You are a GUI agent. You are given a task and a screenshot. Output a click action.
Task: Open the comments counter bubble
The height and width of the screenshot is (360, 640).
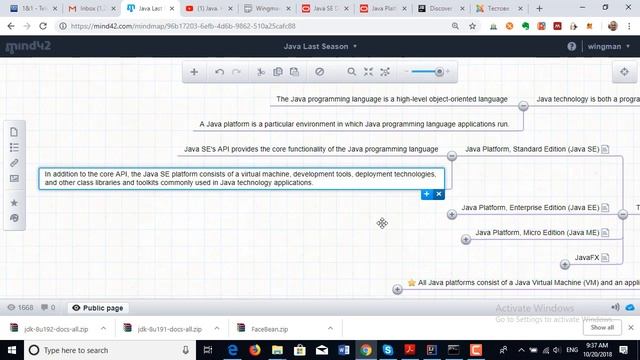pos(48,308)
